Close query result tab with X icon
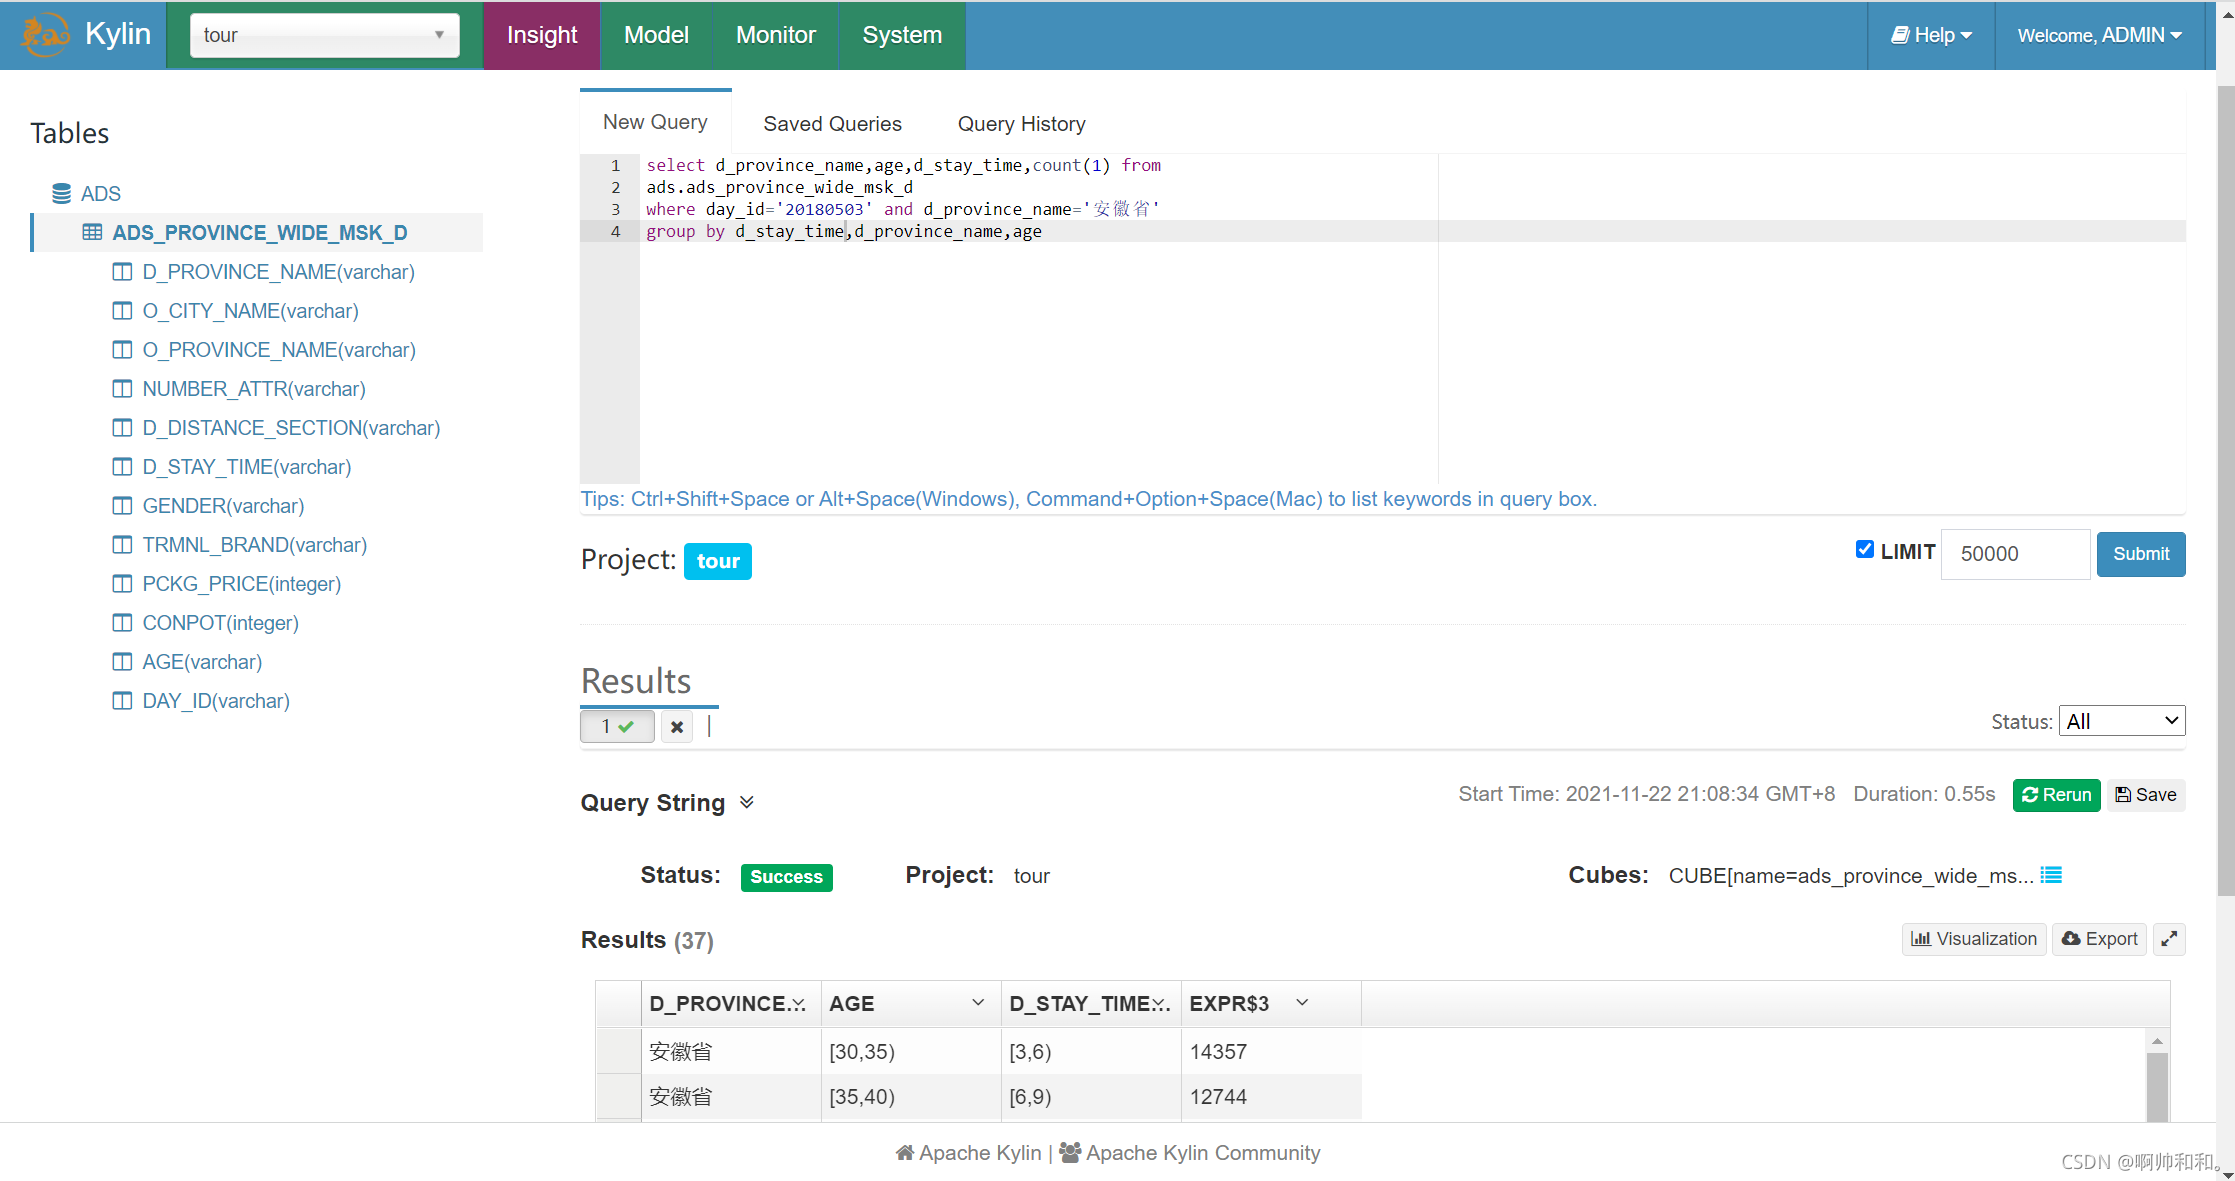Image resolution: width=2235 pixels, height=1181 pixels. [x=677, y=727]
